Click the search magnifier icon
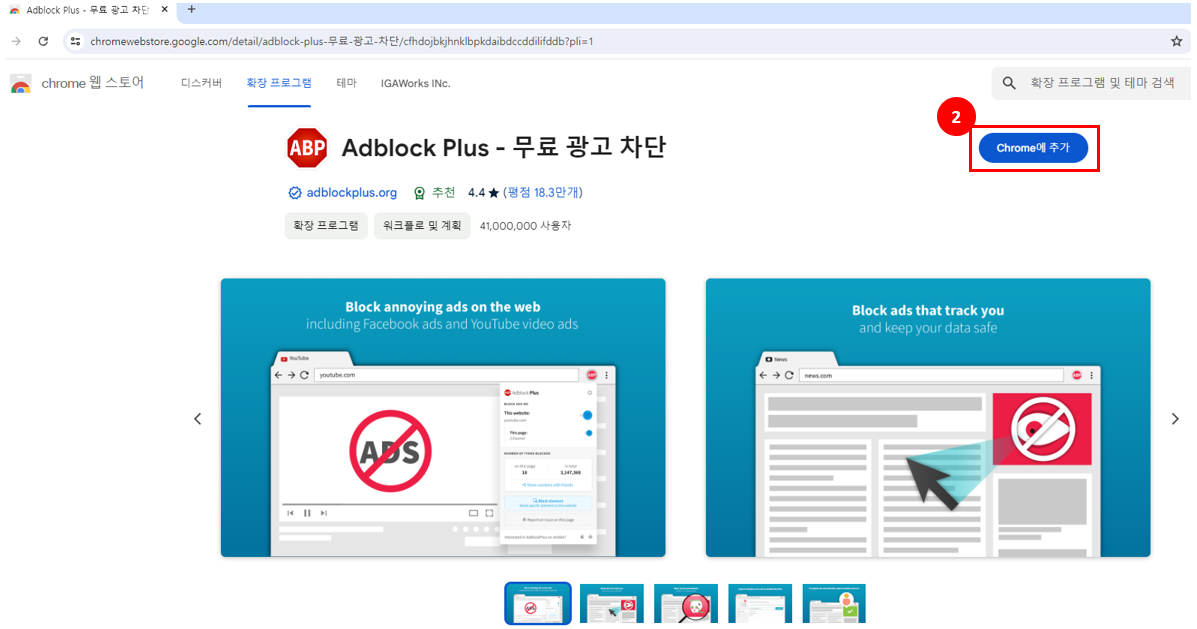This screenshot has width=1197, height=629. [1009, 83]
